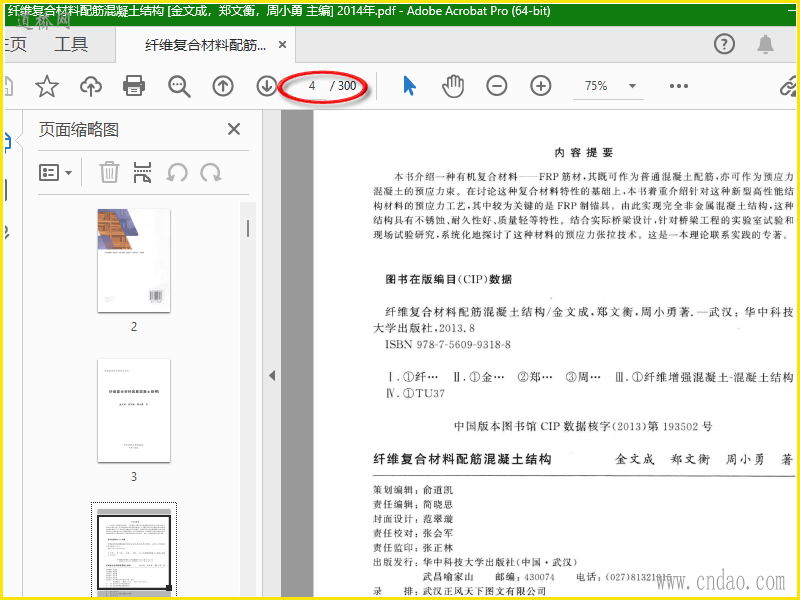Click the share link icon
The image size is (800, 600).
[788, 86]
